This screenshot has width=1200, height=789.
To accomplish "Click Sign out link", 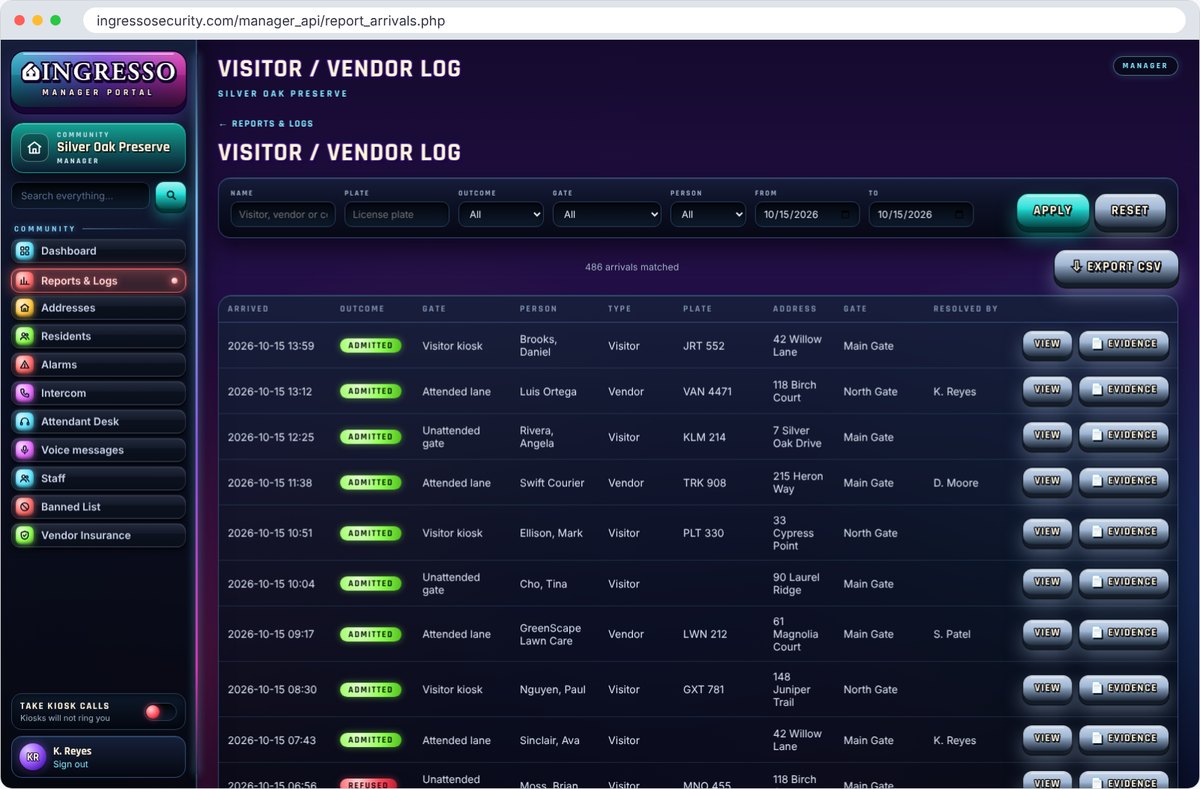I will pyautogui.click(x=71, y=764).
